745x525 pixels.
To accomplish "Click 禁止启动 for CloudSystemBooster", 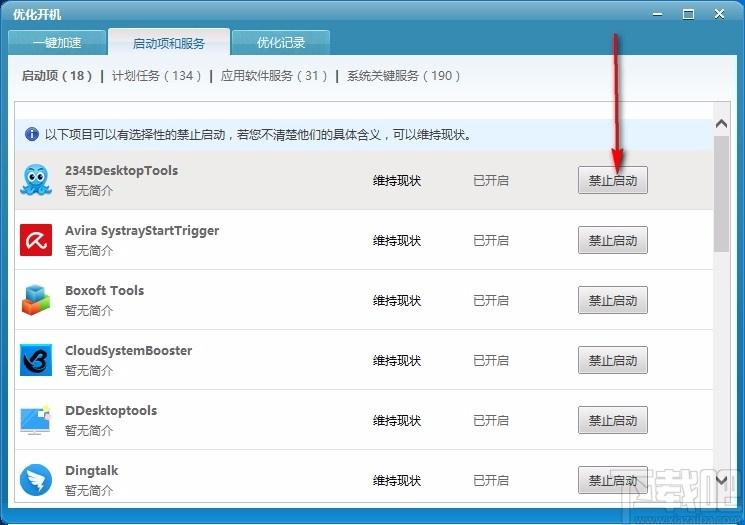I will (x=612, y=360).
